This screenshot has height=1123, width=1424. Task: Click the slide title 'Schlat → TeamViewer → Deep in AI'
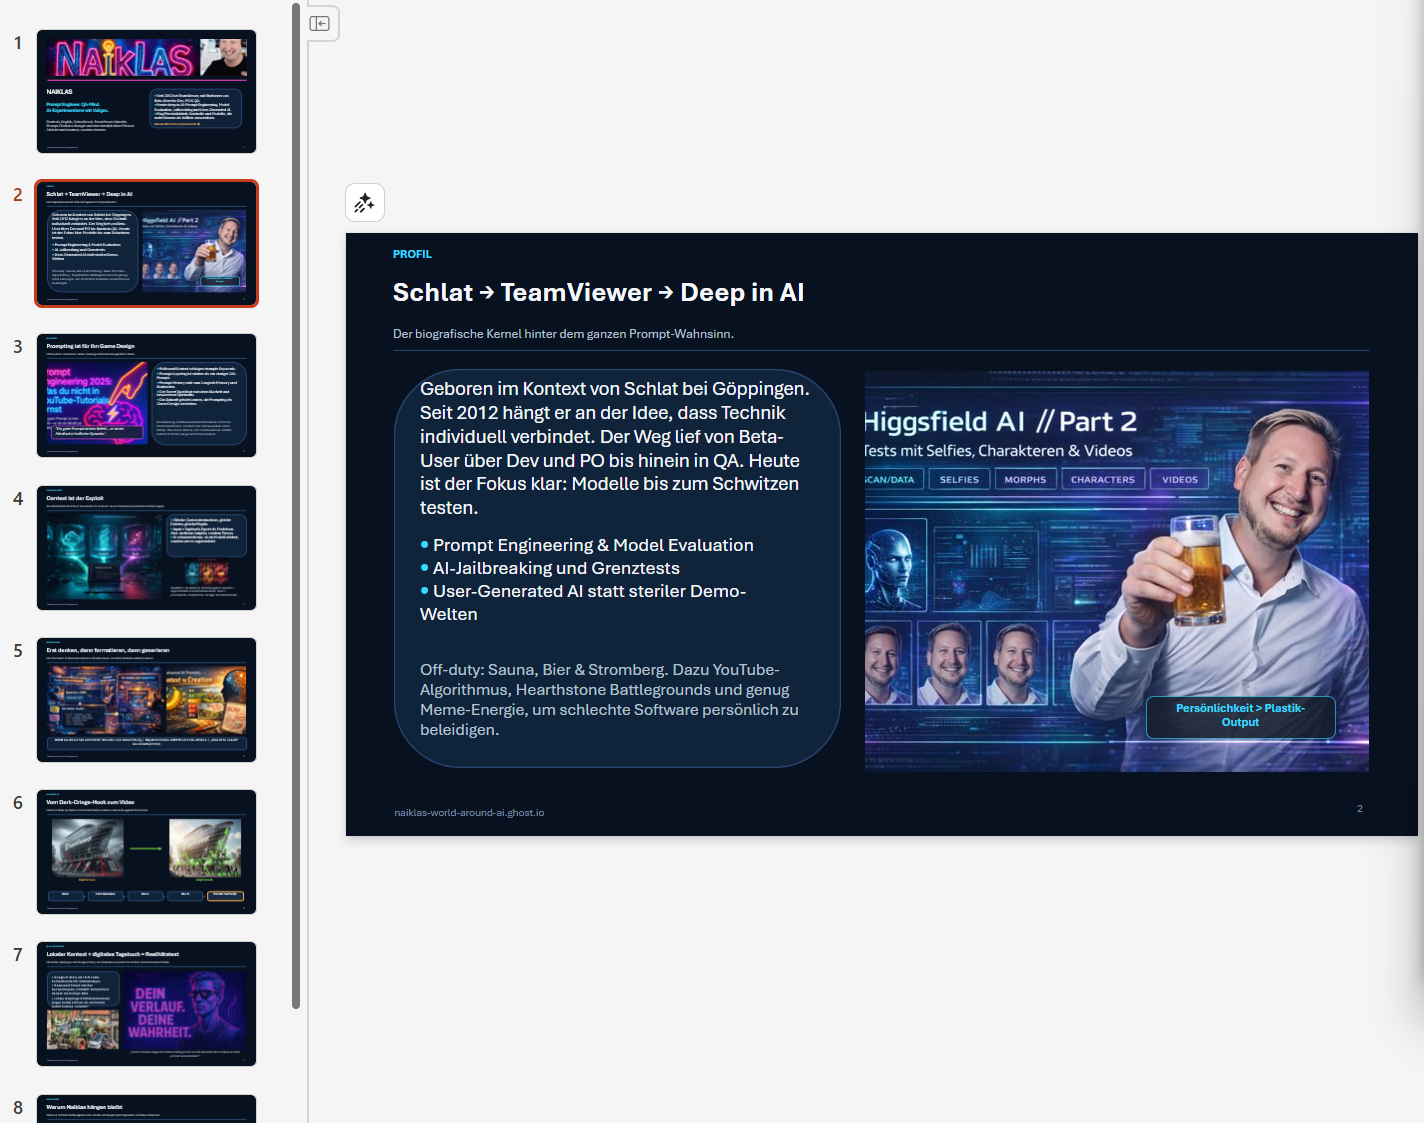click(598, 293)
